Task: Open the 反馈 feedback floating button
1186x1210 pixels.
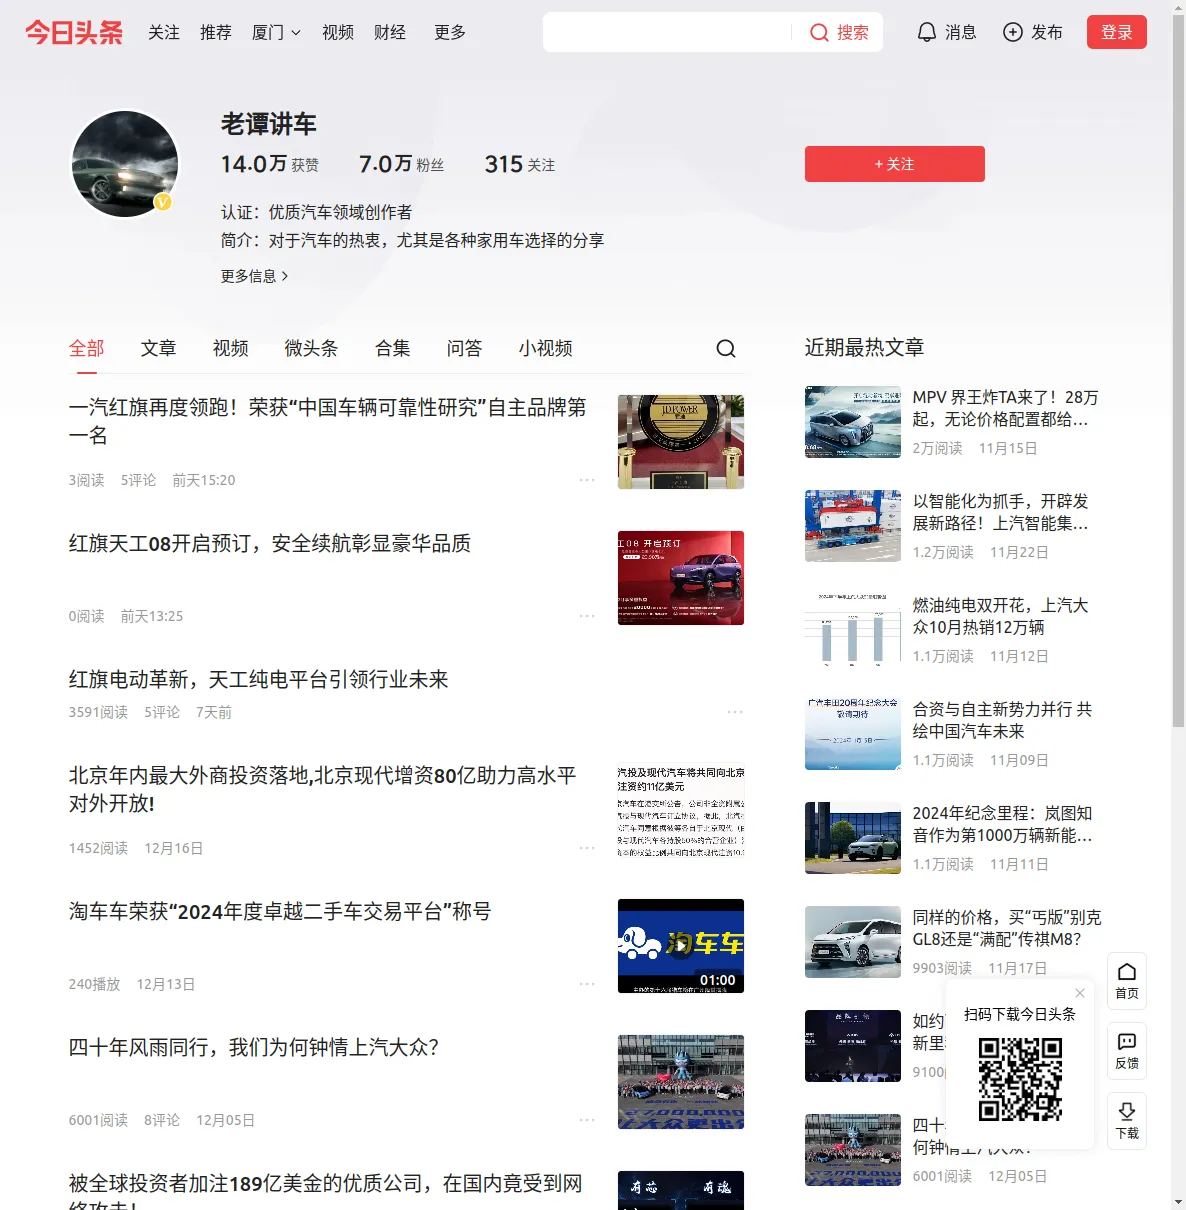Action: [x=1127, y=1051]
